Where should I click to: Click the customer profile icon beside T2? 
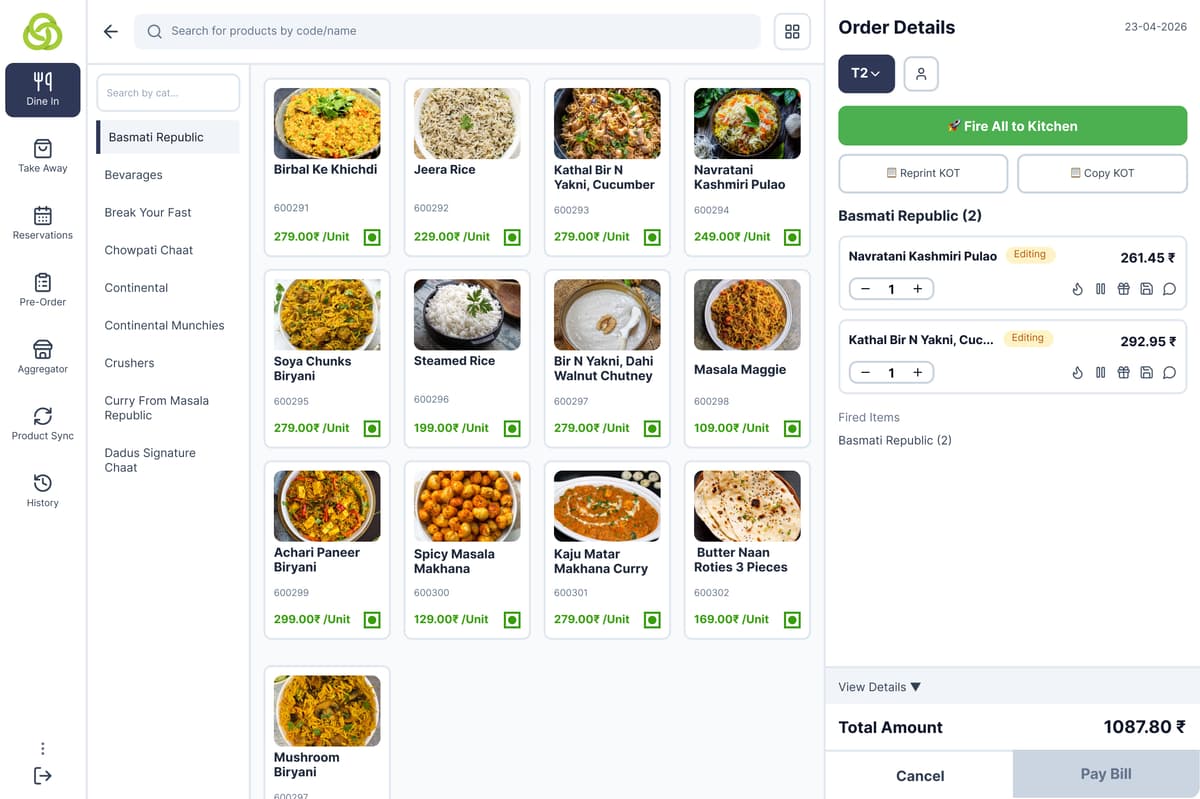921,74
